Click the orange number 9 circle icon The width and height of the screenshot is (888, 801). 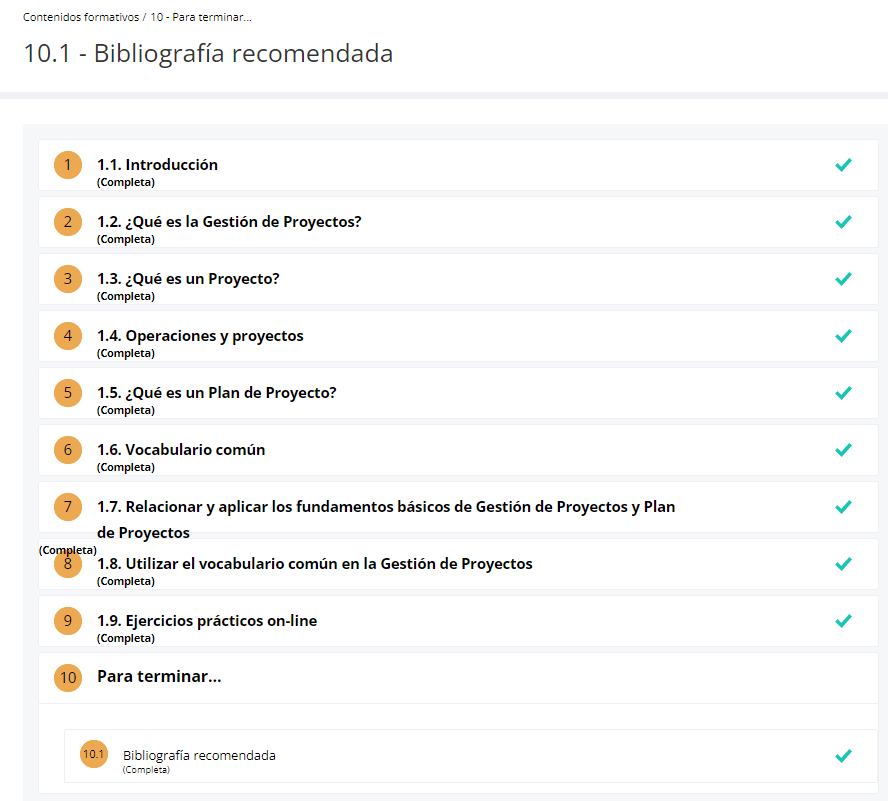tap(68, 621)
